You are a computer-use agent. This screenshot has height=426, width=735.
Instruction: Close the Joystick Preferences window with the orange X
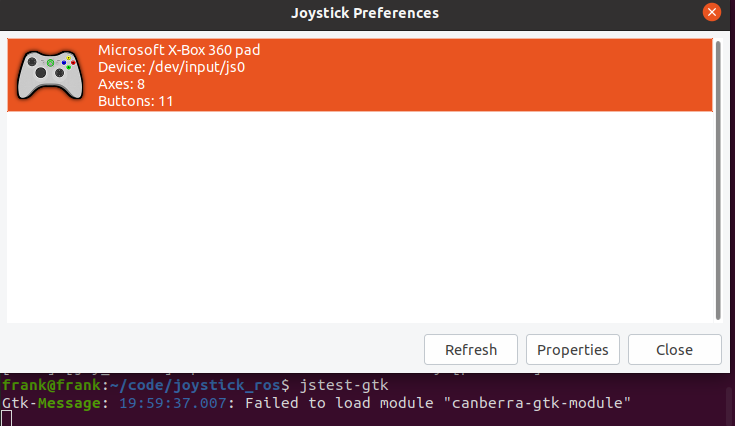[x=711, y=13]
